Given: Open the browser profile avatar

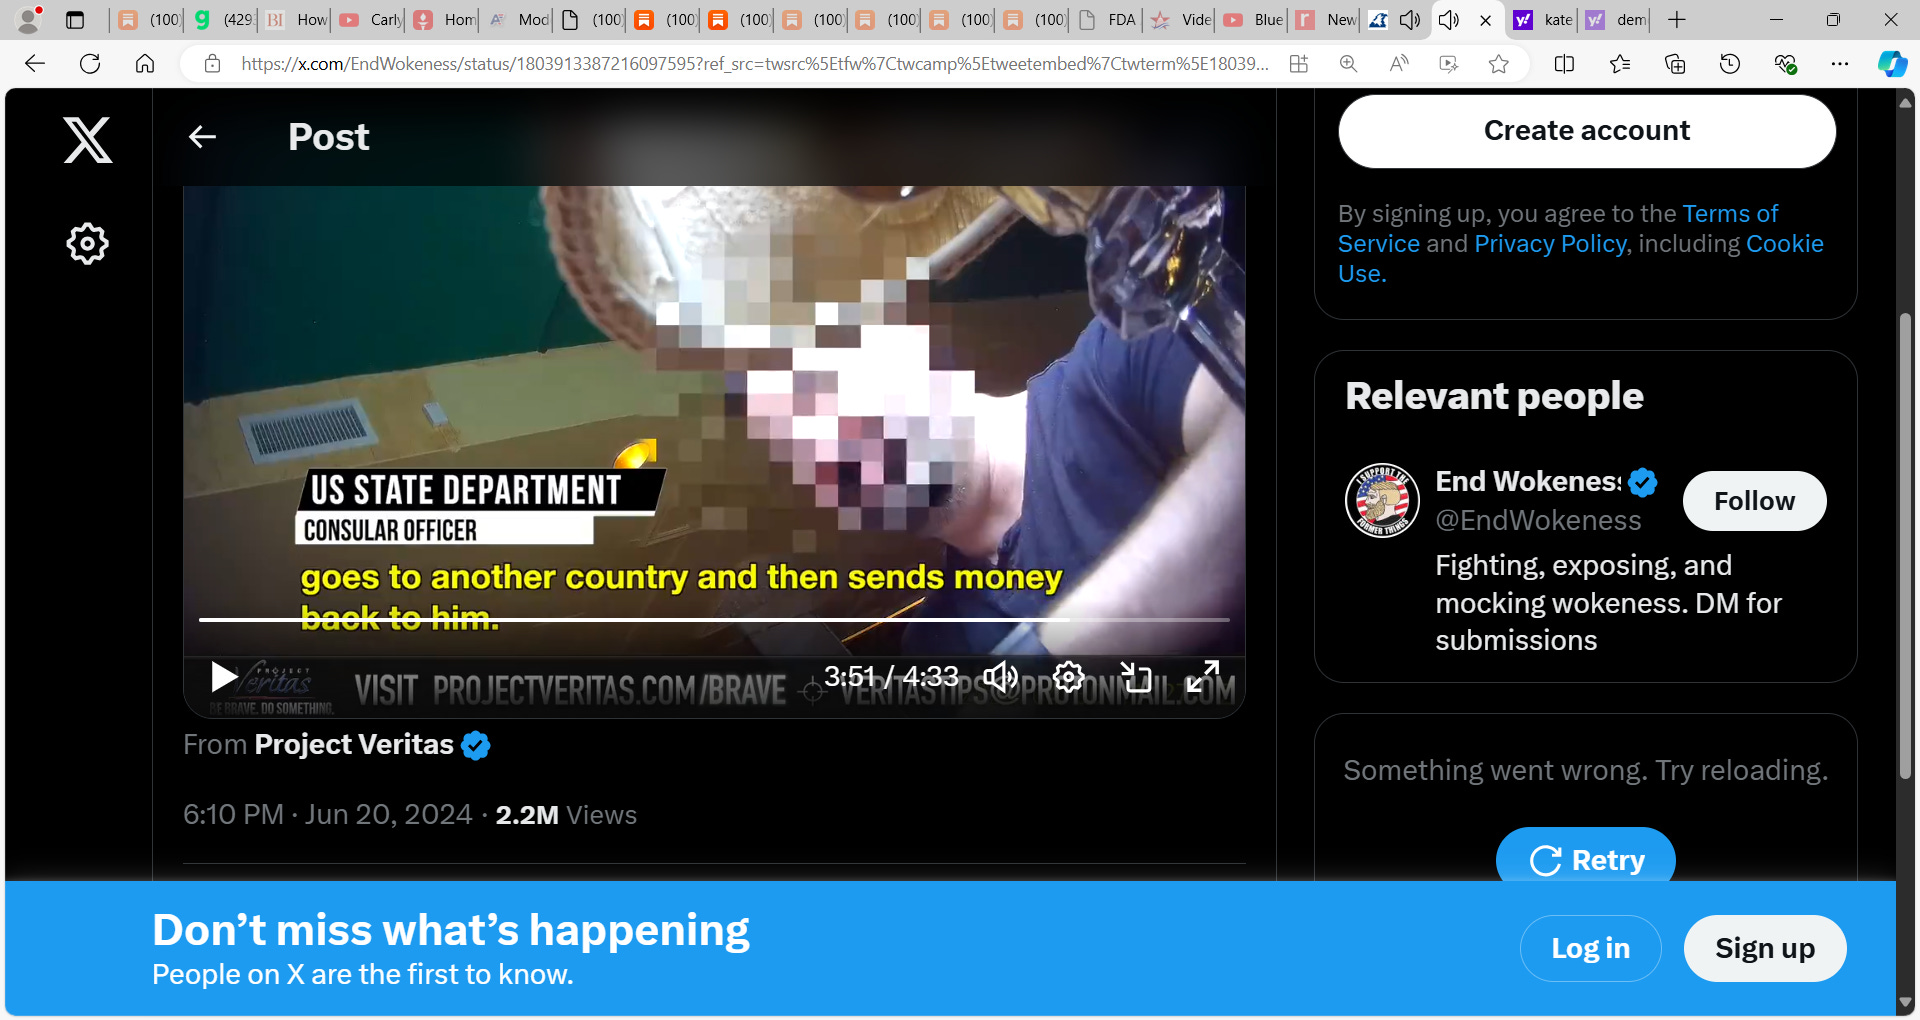Looking at the screenshot, I should coord(30,19).
